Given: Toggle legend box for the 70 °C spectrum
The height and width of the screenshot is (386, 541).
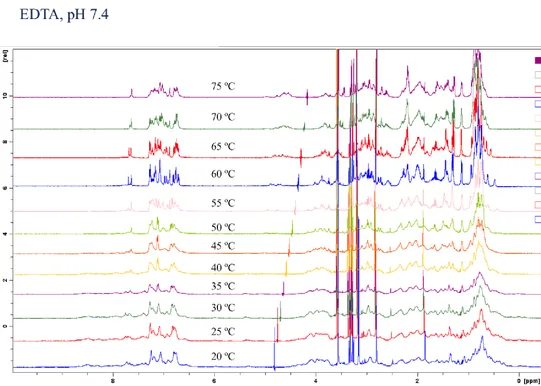Looking at the screenshot, I should point(538,75).
